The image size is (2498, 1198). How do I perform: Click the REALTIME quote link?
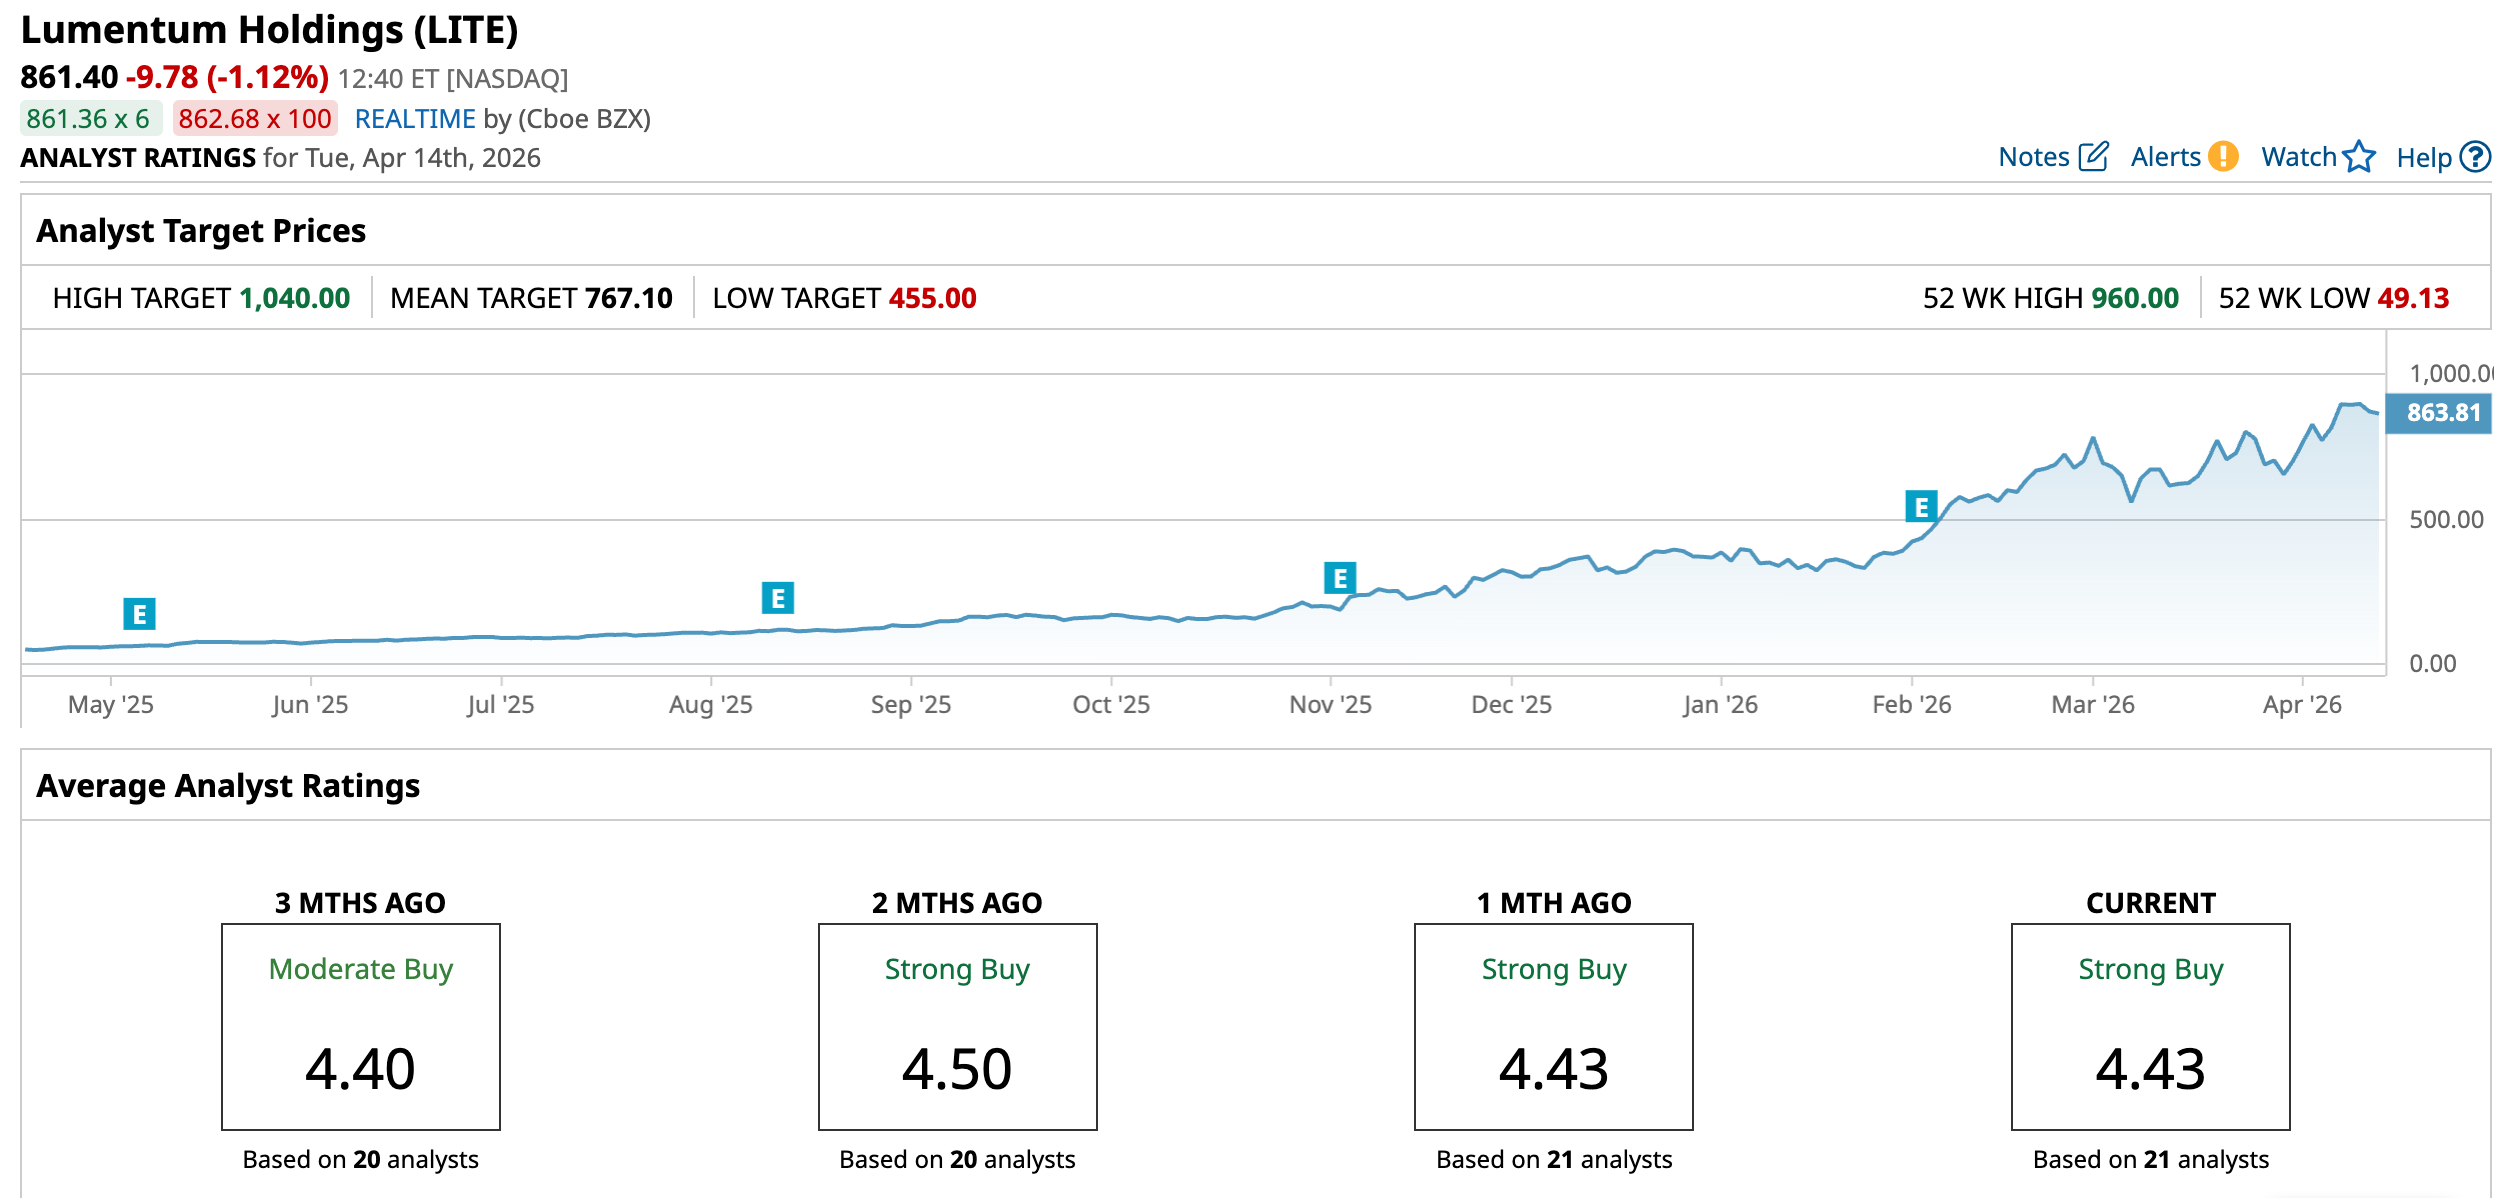pos(414,119)
